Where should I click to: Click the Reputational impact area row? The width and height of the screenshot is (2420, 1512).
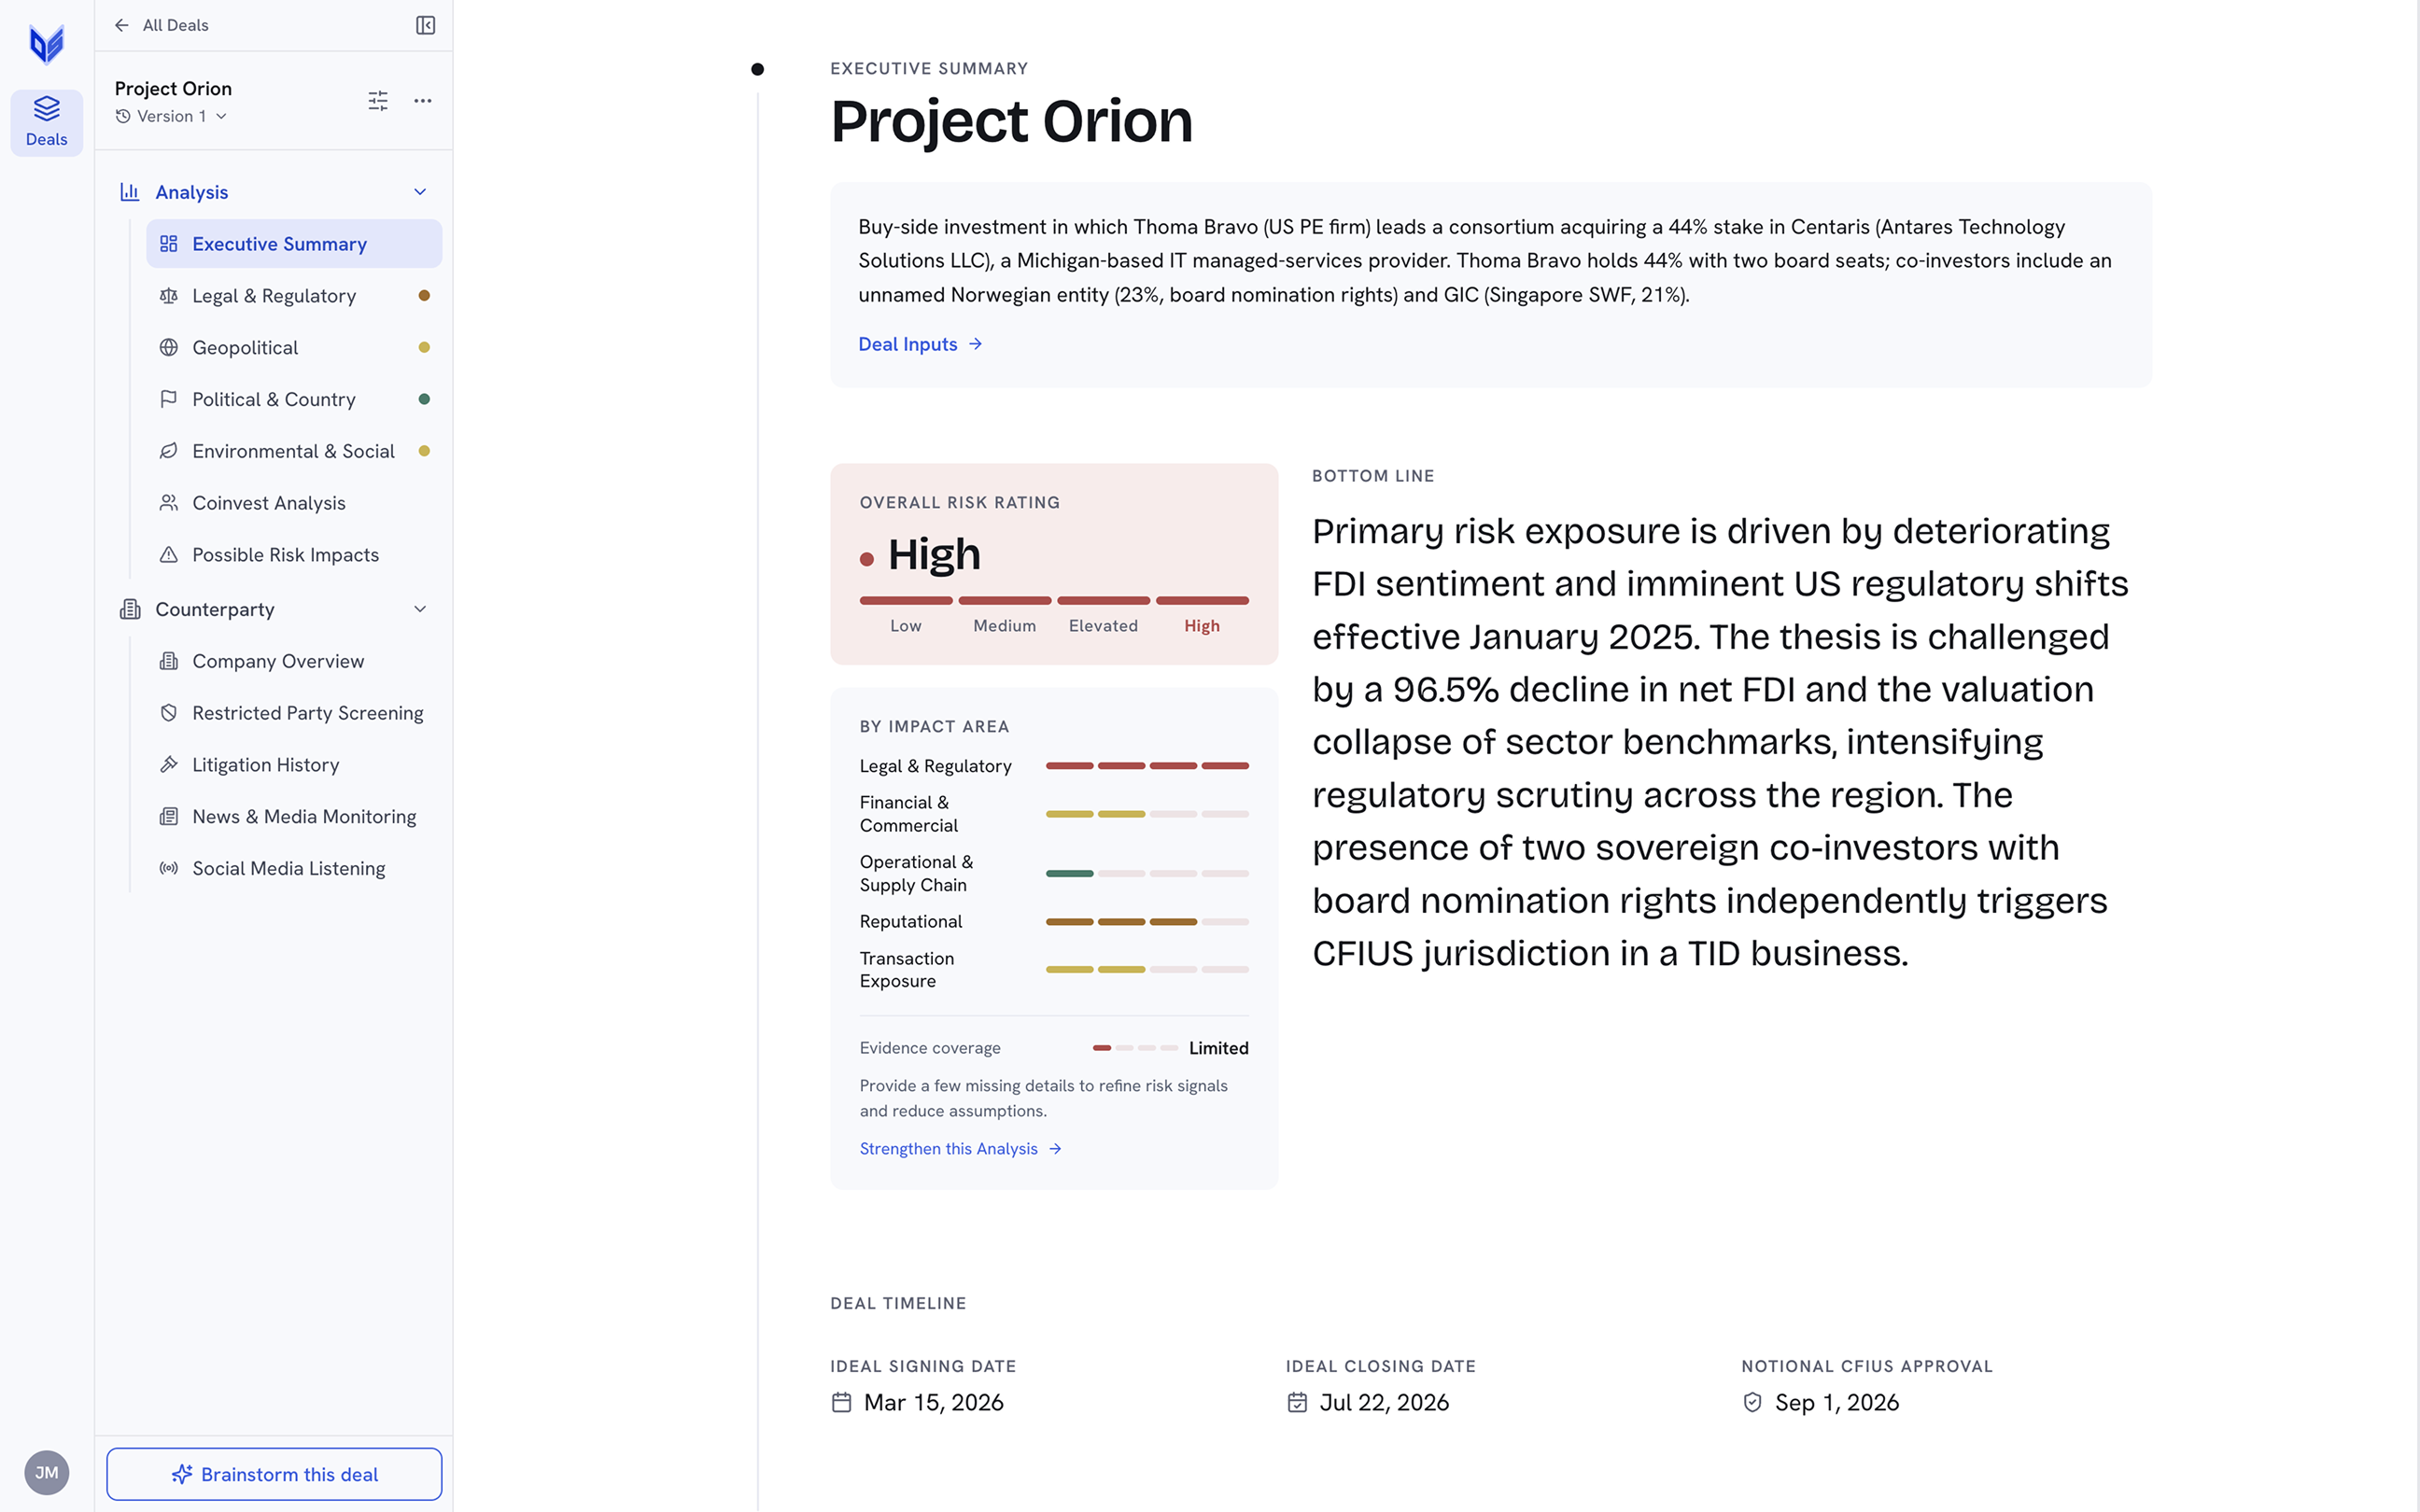point(1054,922)
